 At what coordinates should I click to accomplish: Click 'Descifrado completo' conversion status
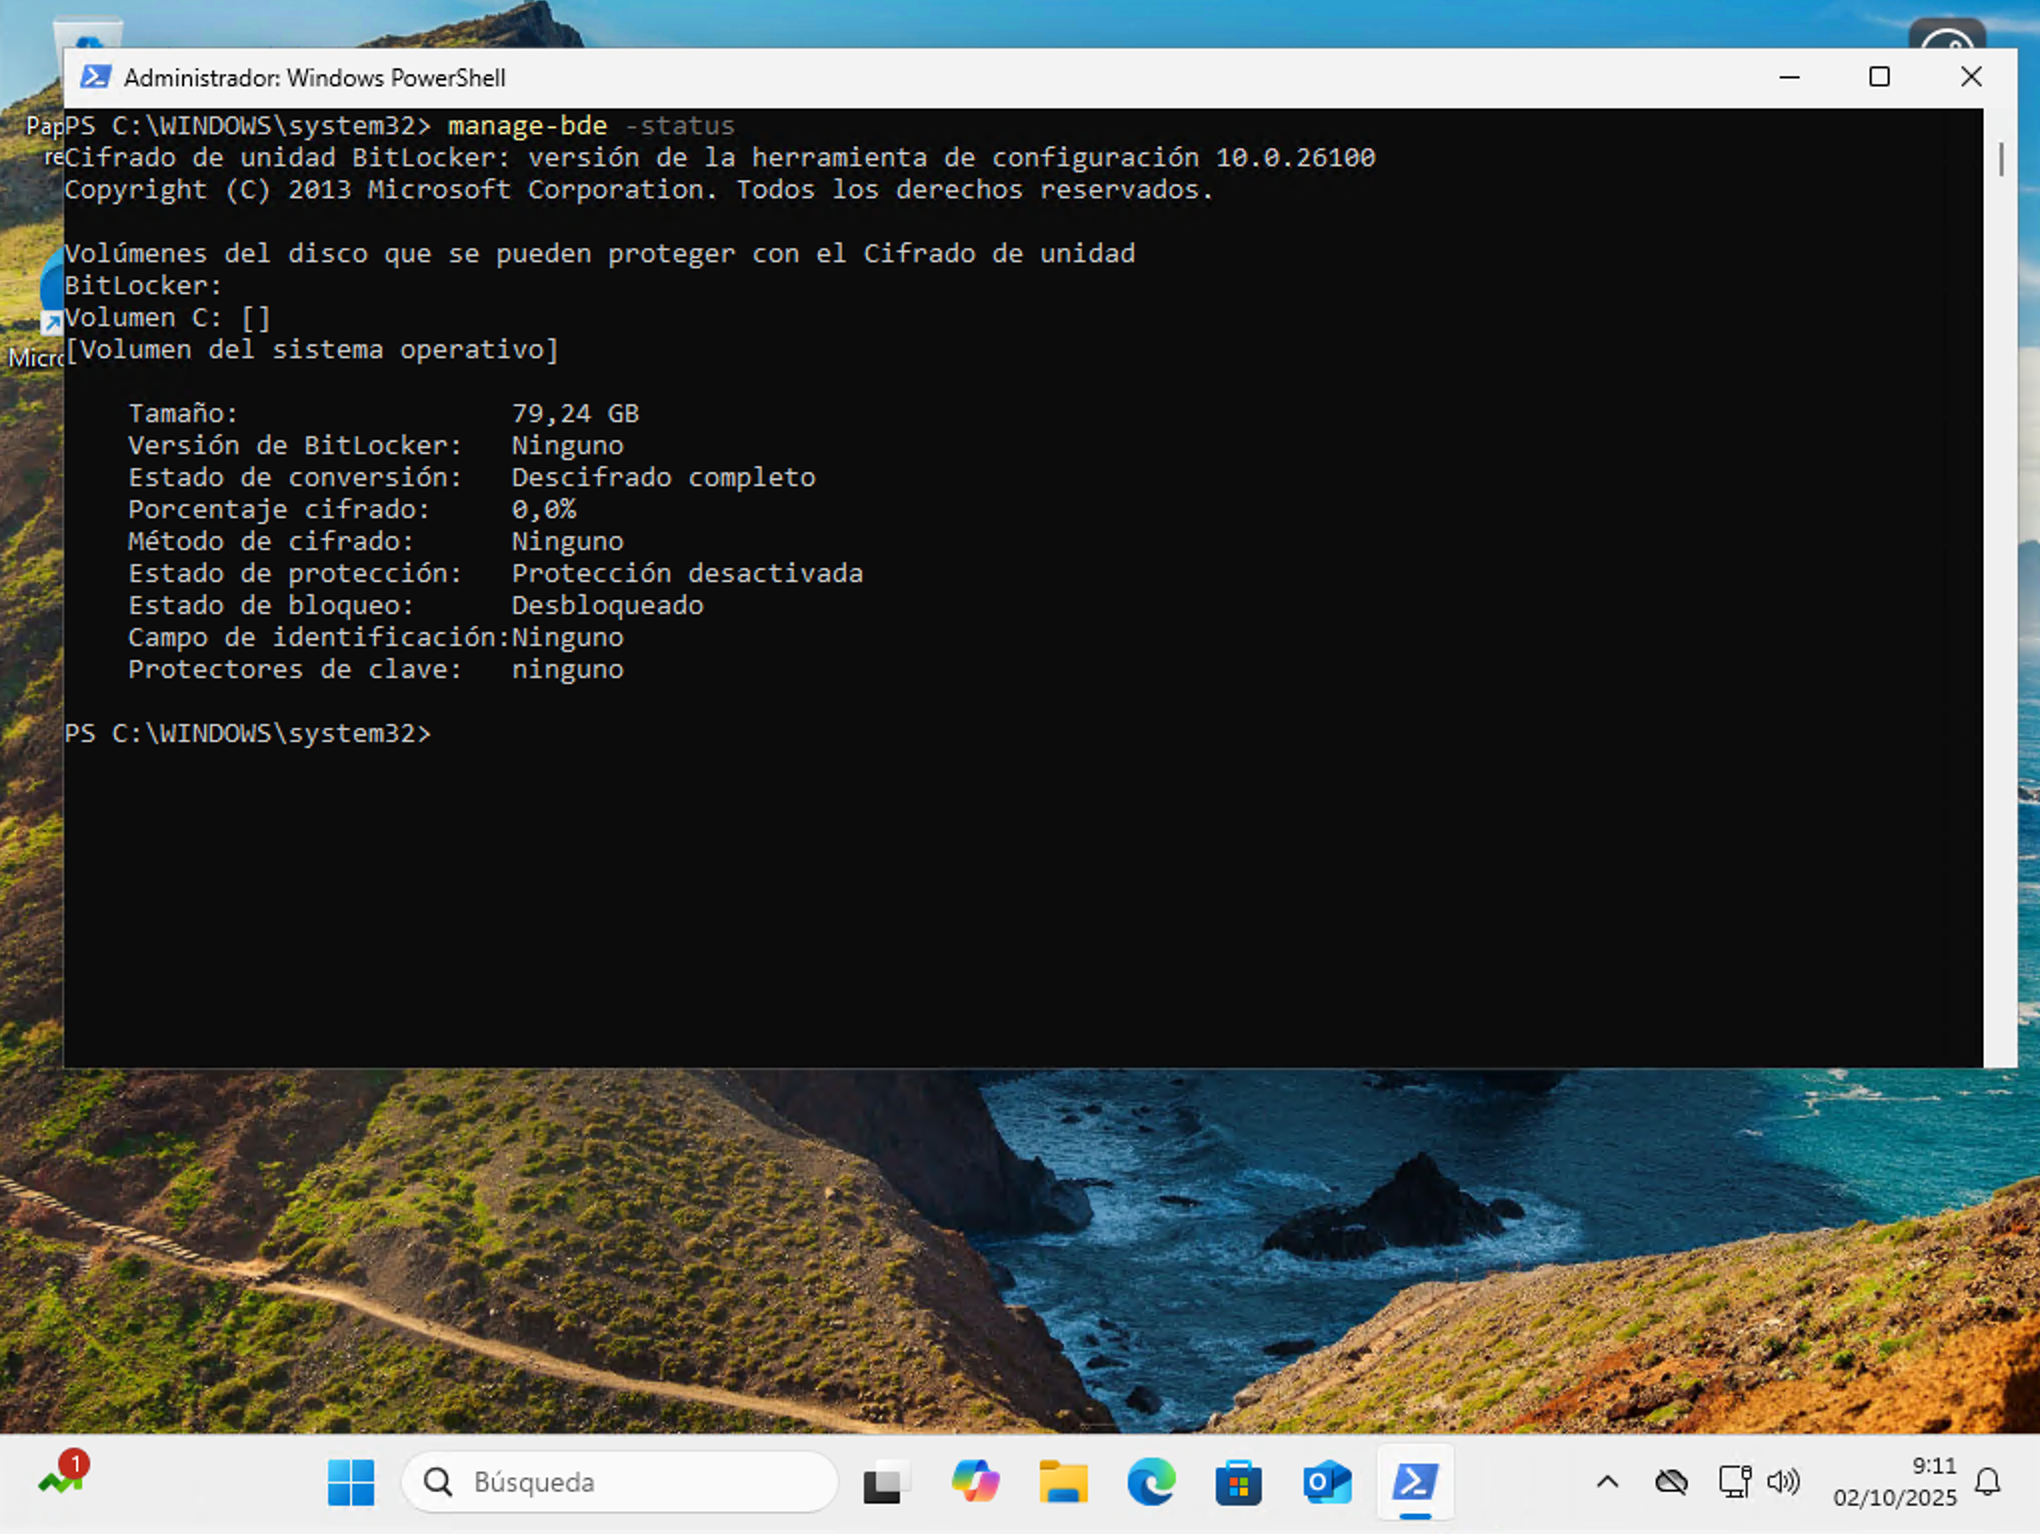tap(663, 478)
